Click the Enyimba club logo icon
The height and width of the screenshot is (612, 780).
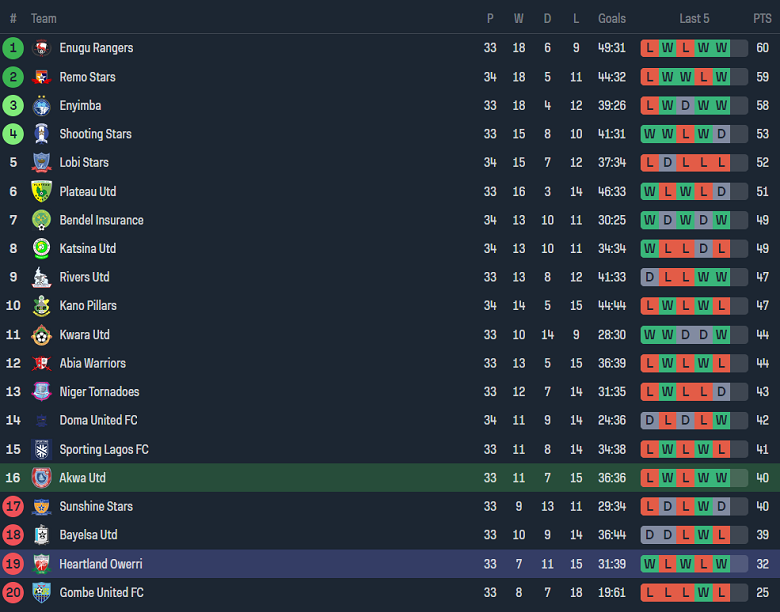click(x=41, y=106)
